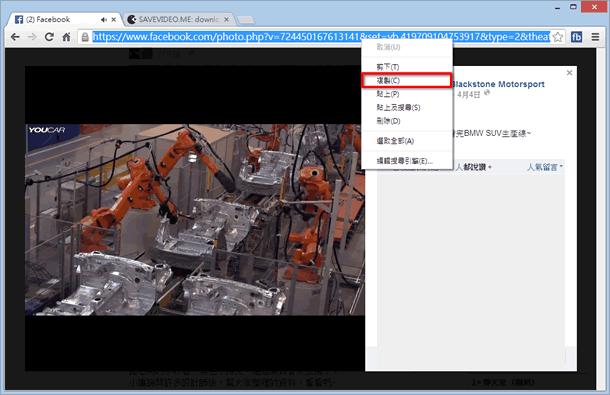This screenshot has width=610, height=395.
Task: Close the Facebook photo viewer panel
Action: (x=569, y=73)
